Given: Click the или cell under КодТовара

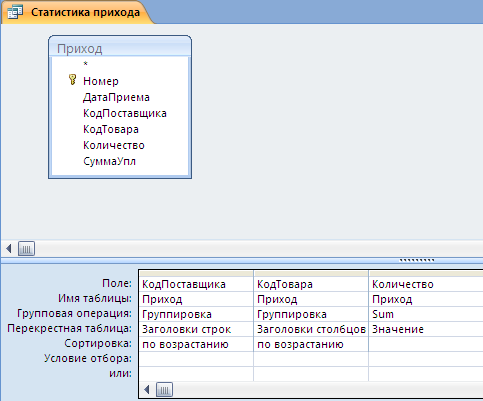Looking at the screenshot, I should click(311, 374).
